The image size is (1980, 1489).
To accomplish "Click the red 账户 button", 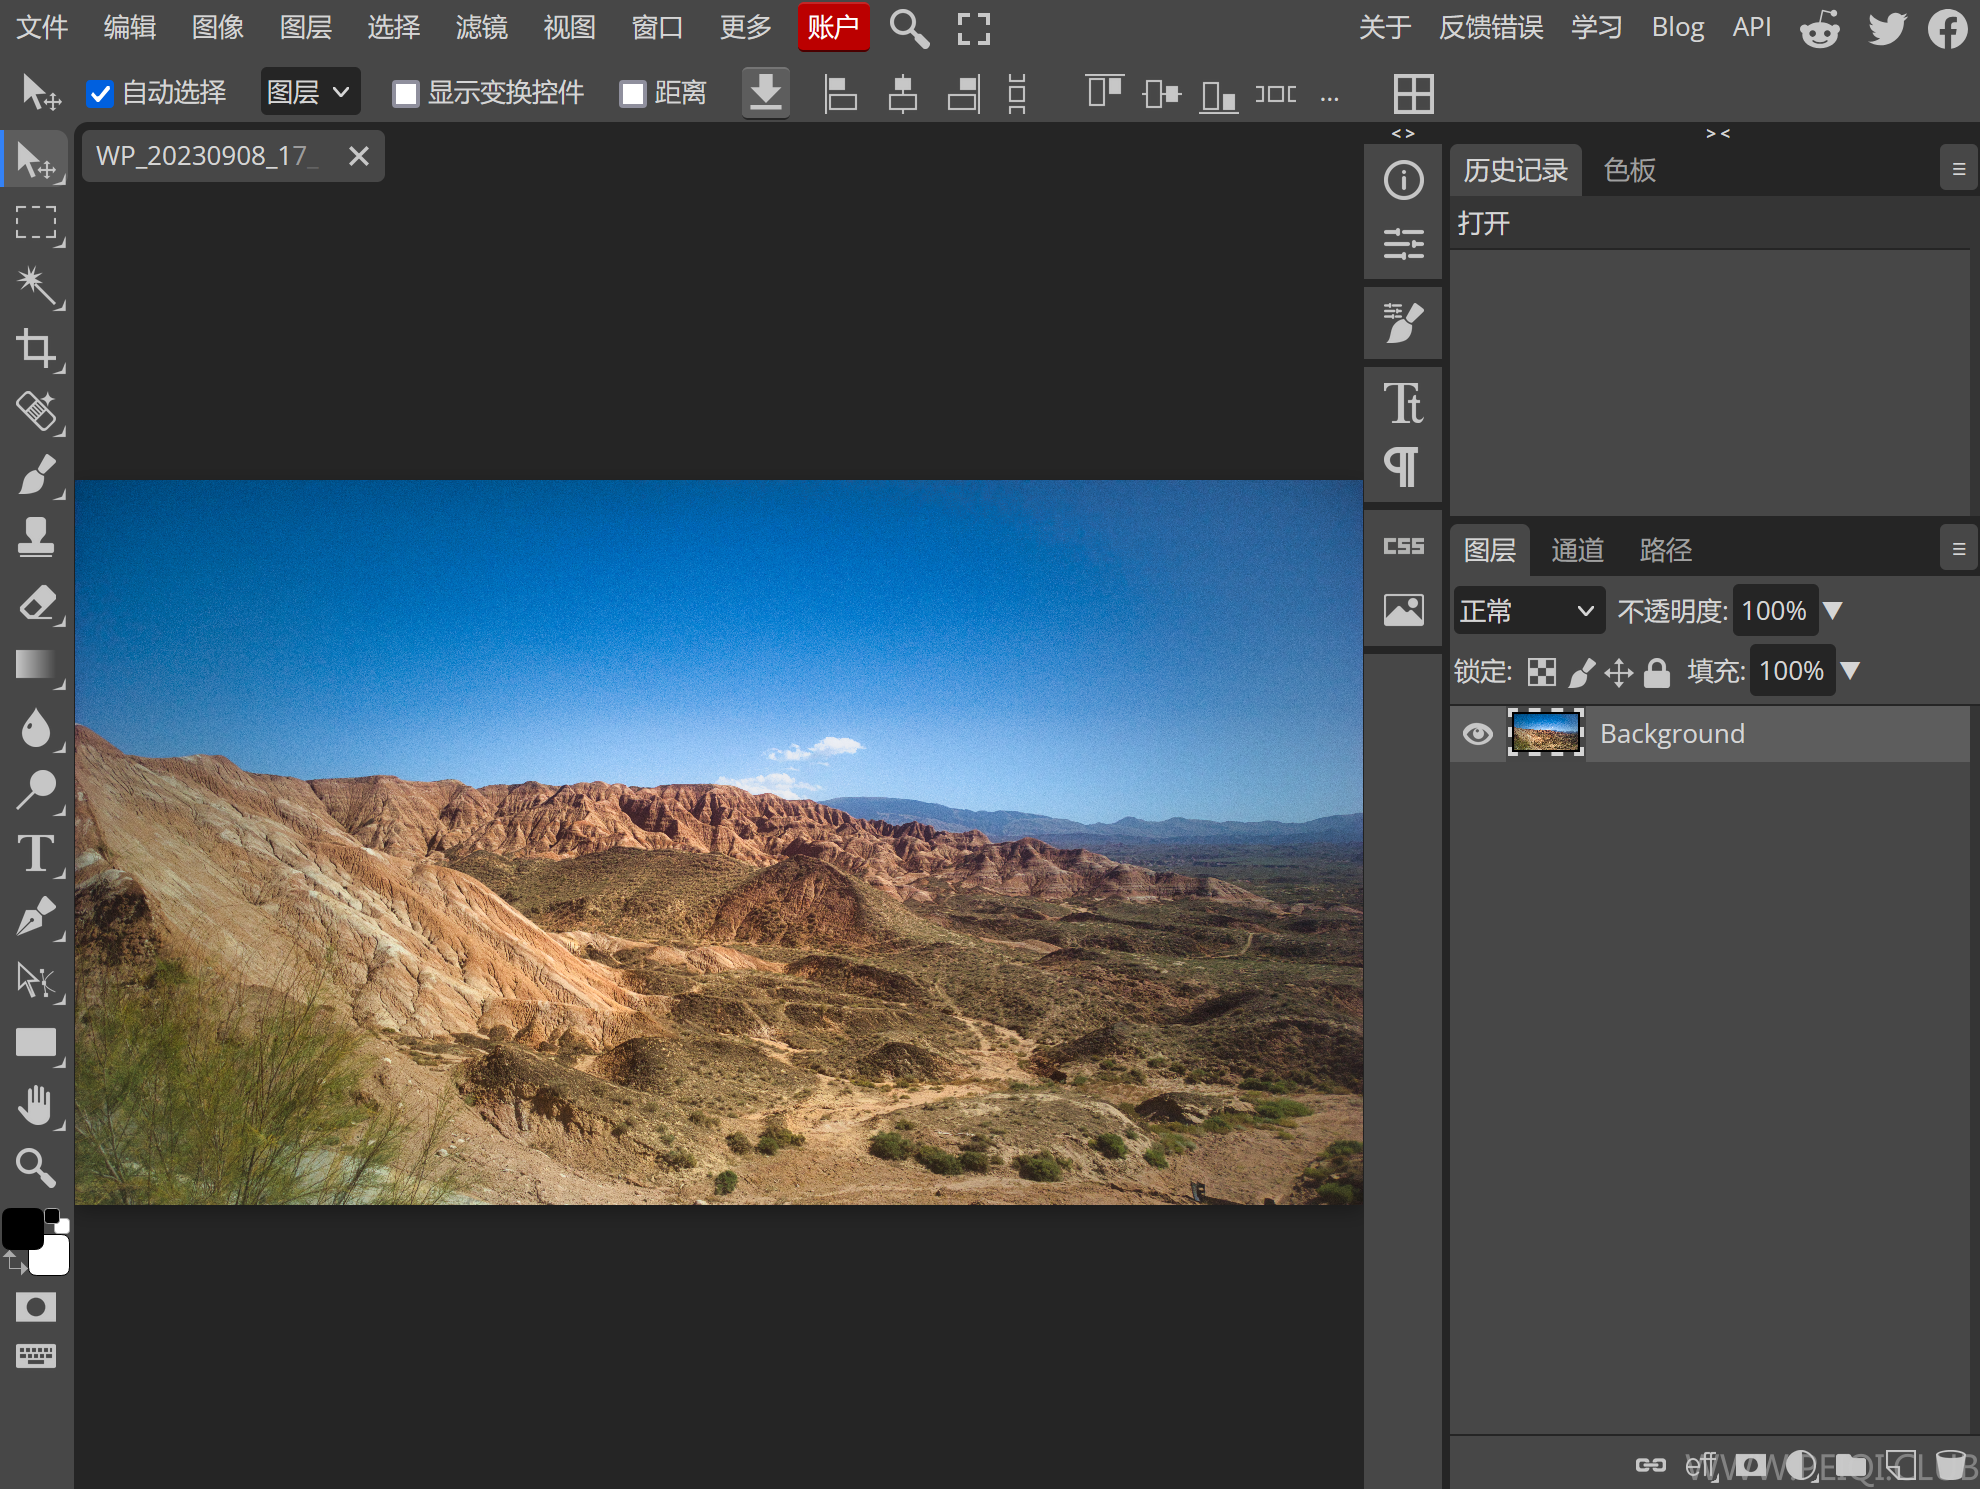I will 833,27.
